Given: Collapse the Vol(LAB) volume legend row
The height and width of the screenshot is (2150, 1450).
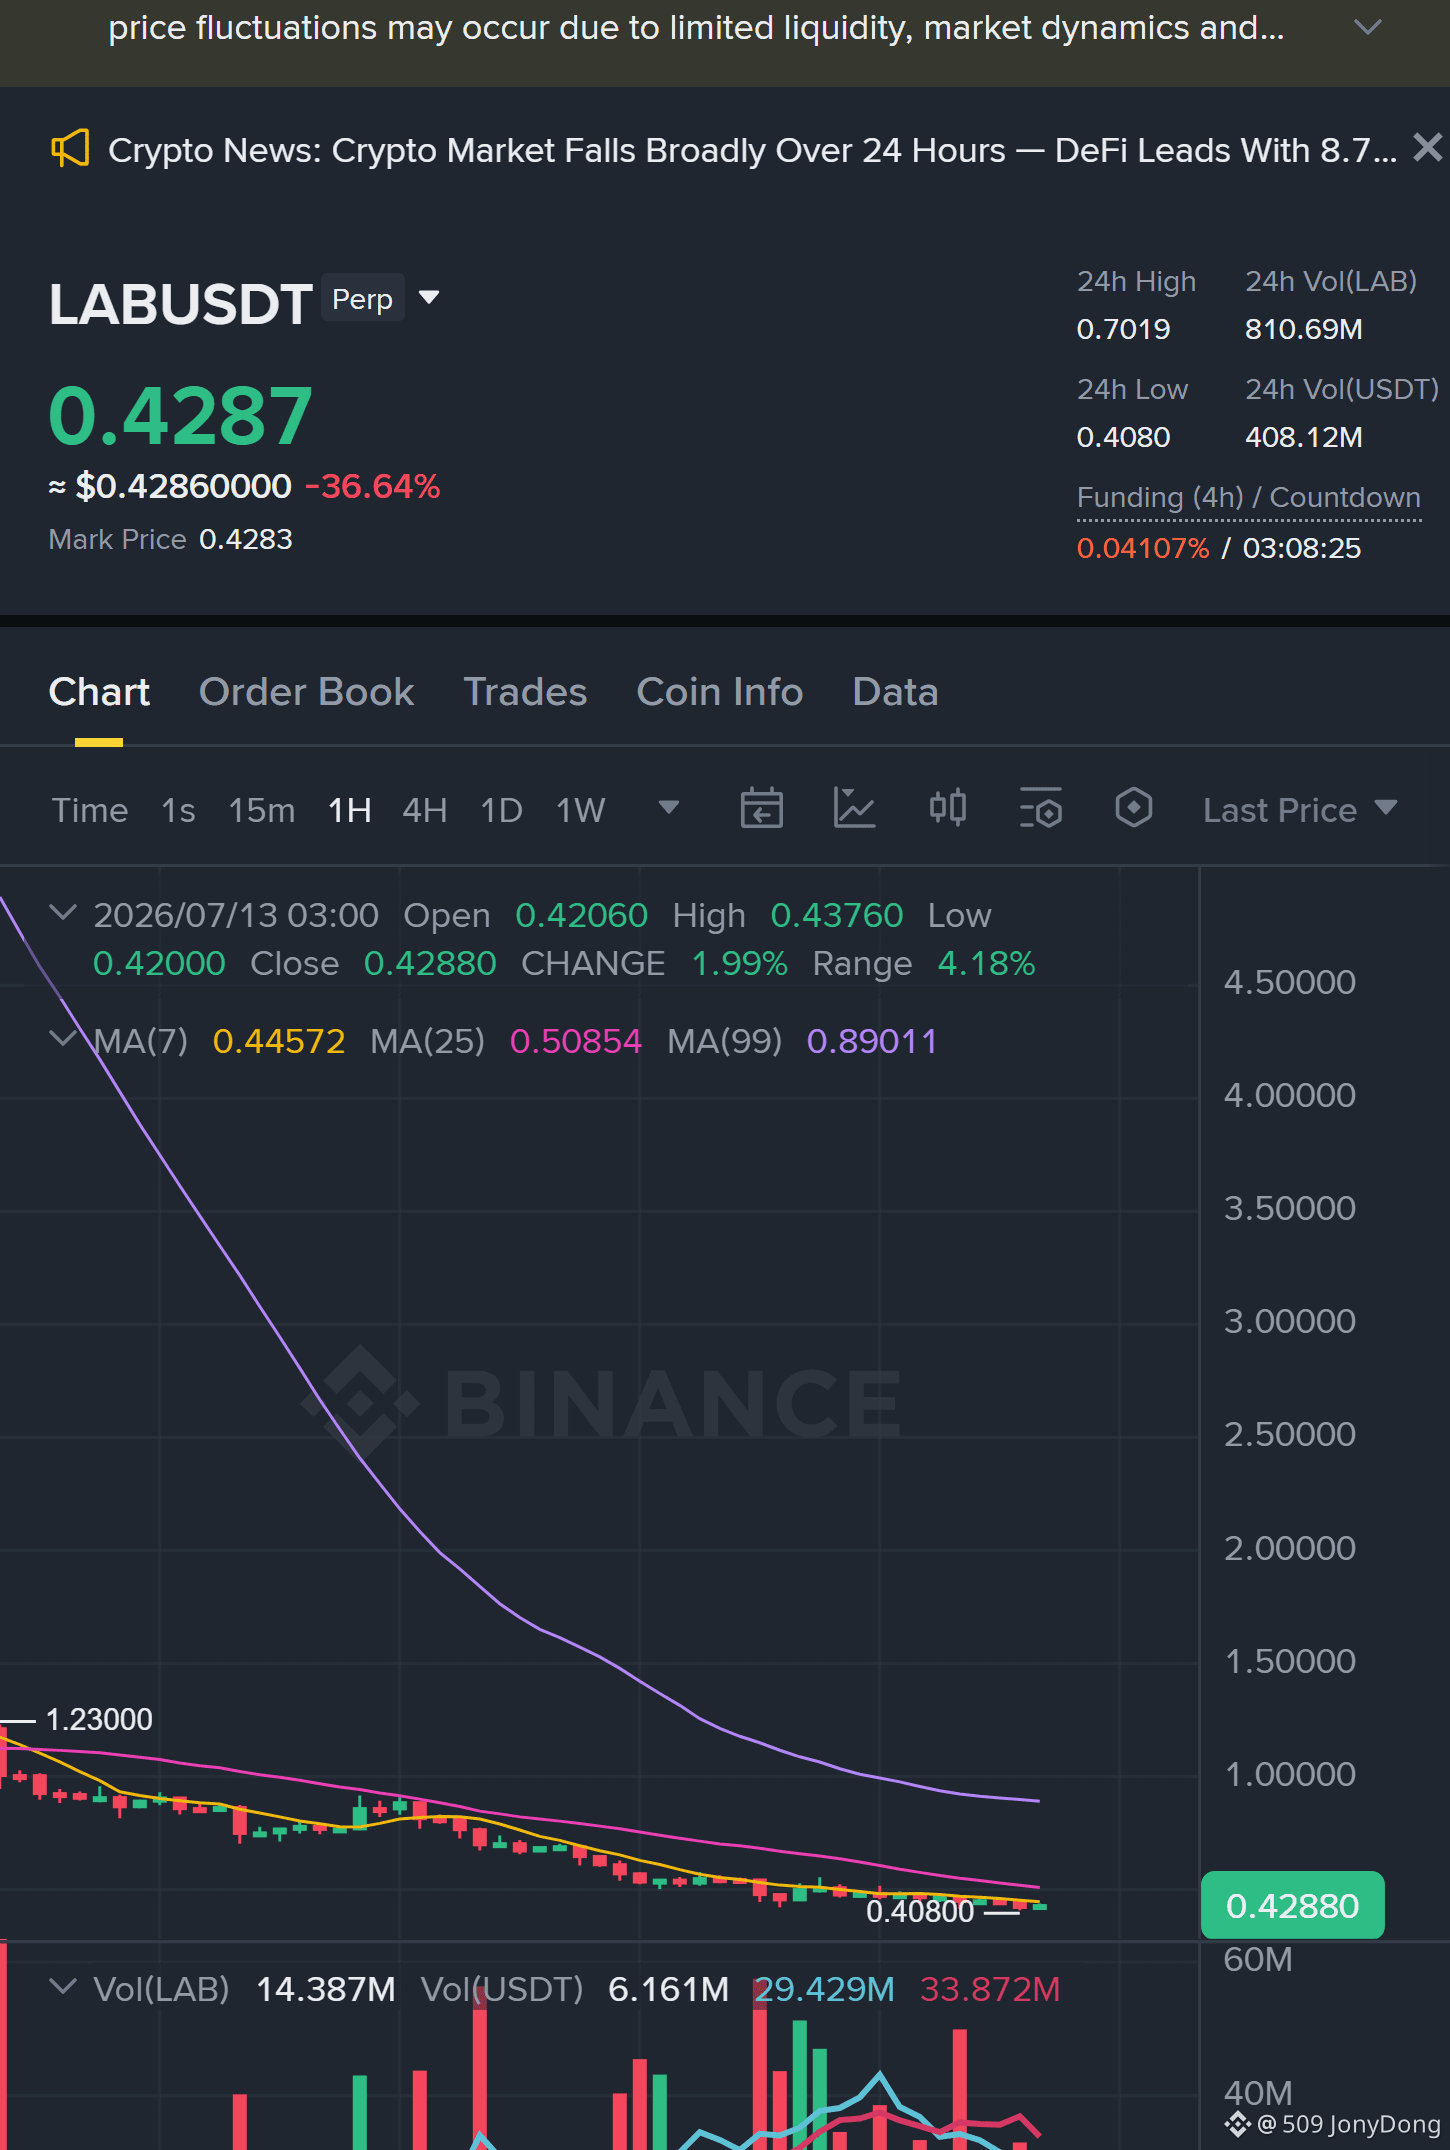Looking at the screenshot, I should [63, 1986].
